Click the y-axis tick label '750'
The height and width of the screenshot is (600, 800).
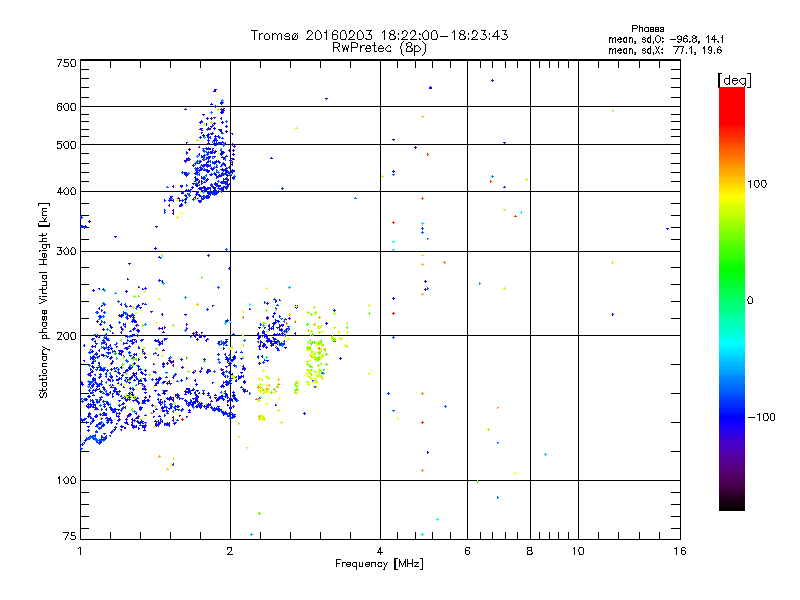[x=66, y=63]
